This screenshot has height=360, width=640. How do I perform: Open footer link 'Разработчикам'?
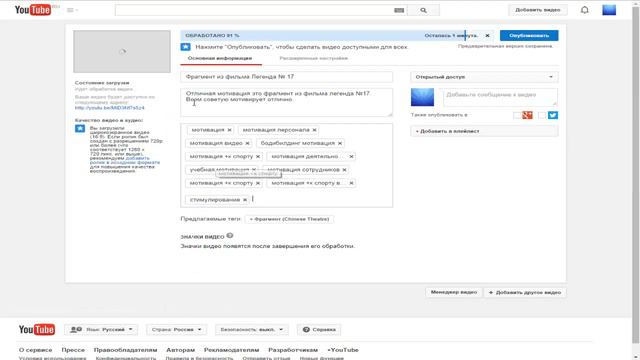293,350
